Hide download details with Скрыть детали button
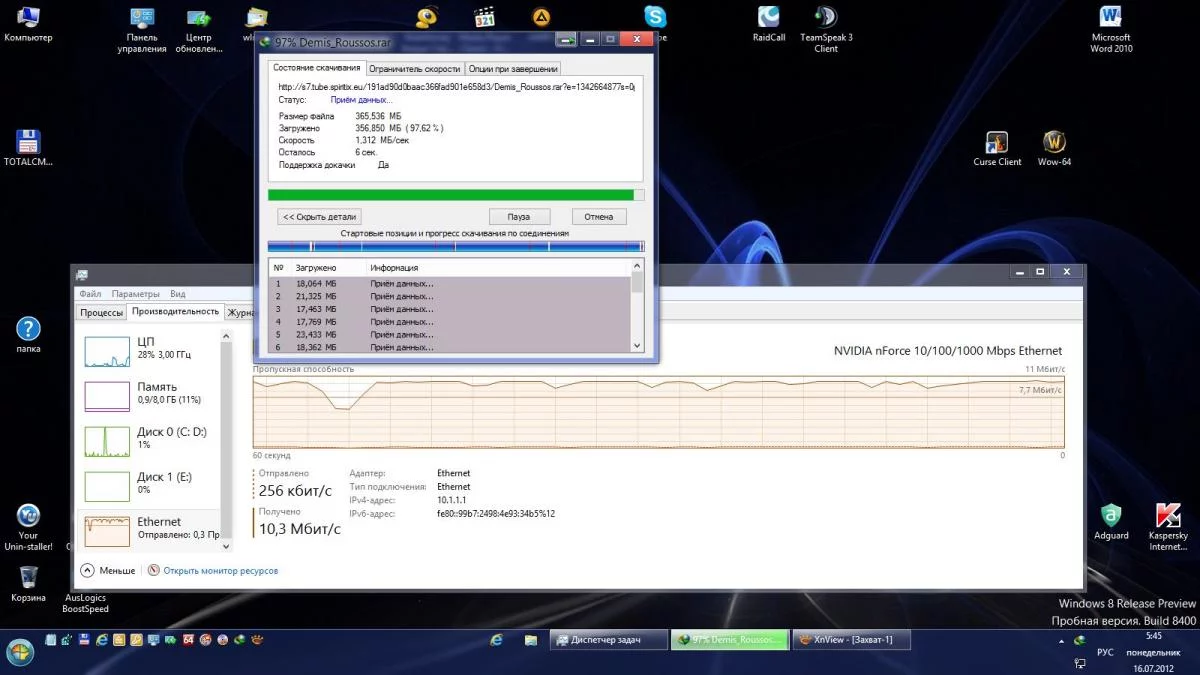This screenshot has height=675, width=1200. pyautogui.click(x=318, y=217)
